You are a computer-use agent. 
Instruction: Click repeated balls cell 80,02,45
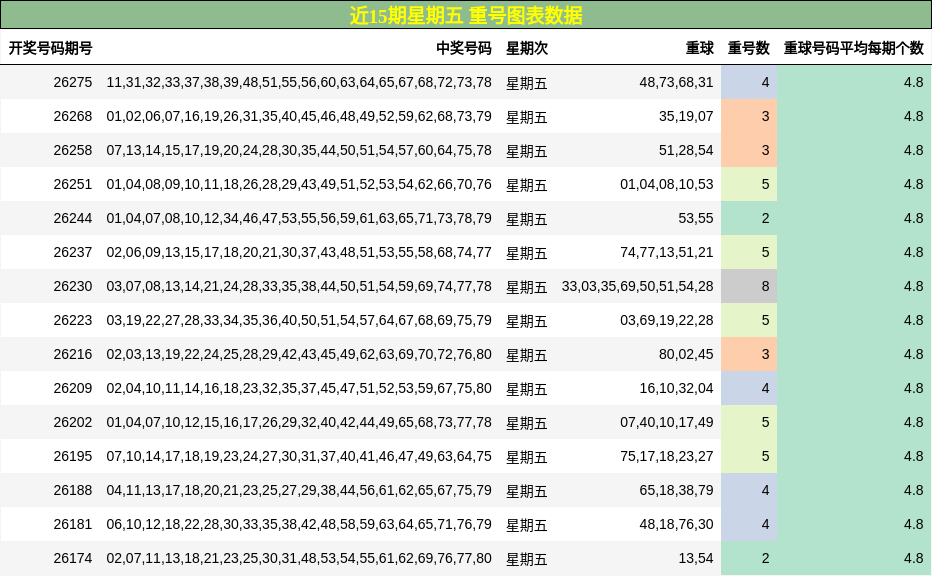pos(686,354)
